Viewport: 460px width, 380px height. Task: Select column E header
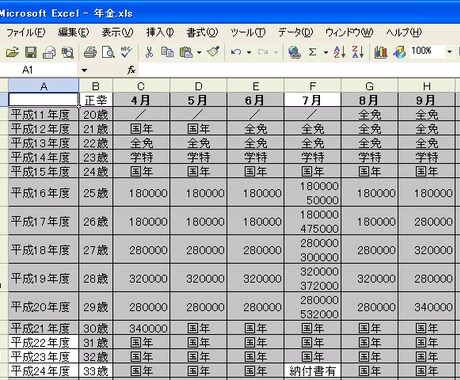255,86
